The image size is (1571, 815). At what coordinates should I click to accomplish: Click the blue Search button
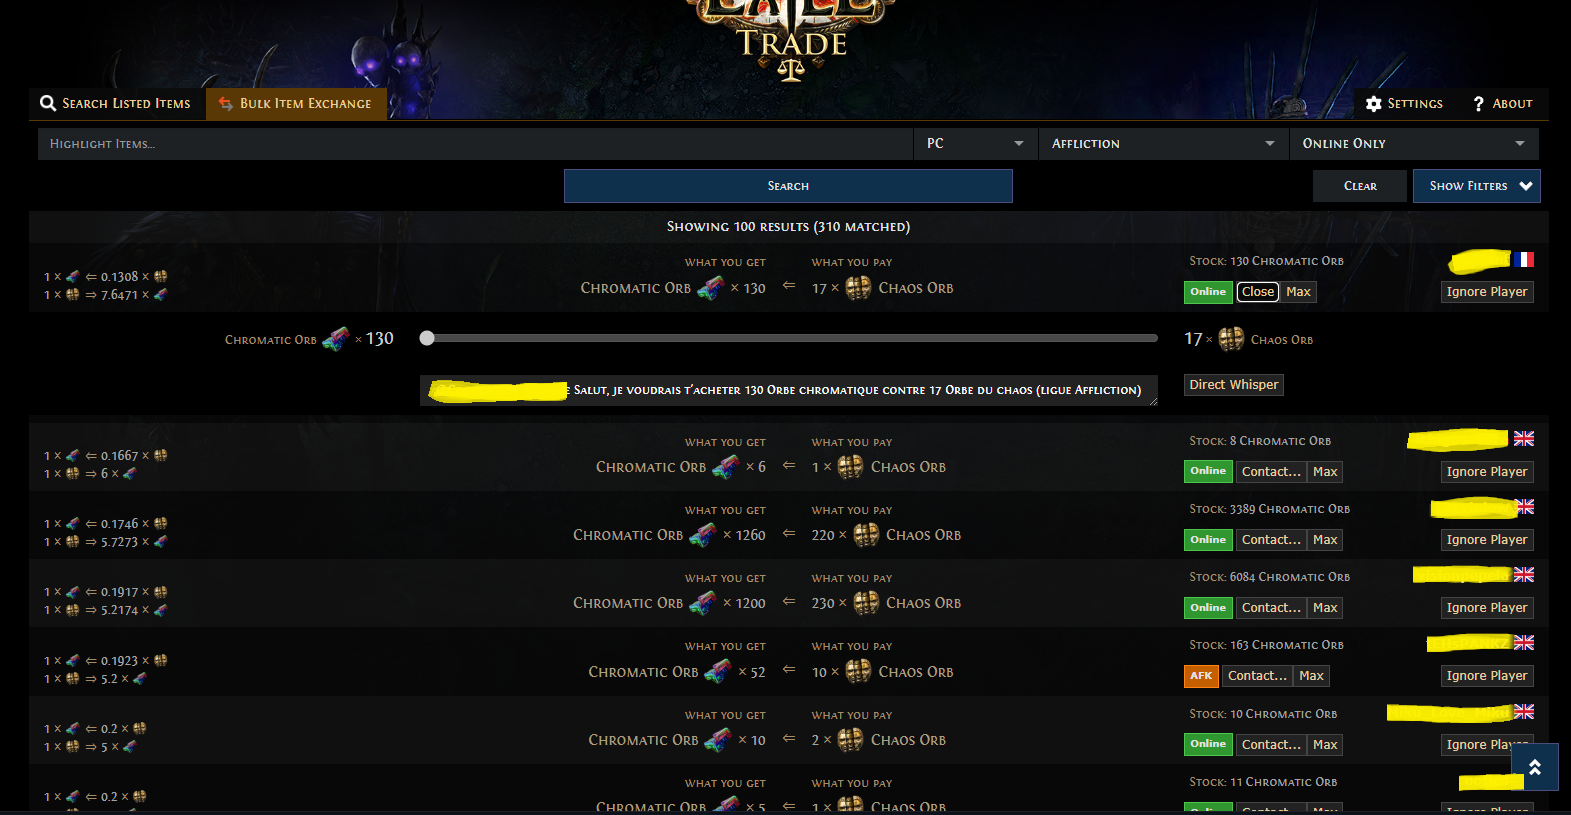tap(788, 186)
